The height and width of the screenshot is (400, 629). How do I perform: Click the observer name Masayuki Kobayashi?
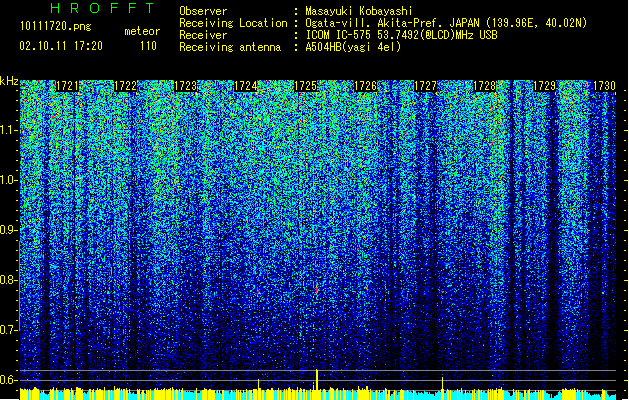(x=359, y=11)
